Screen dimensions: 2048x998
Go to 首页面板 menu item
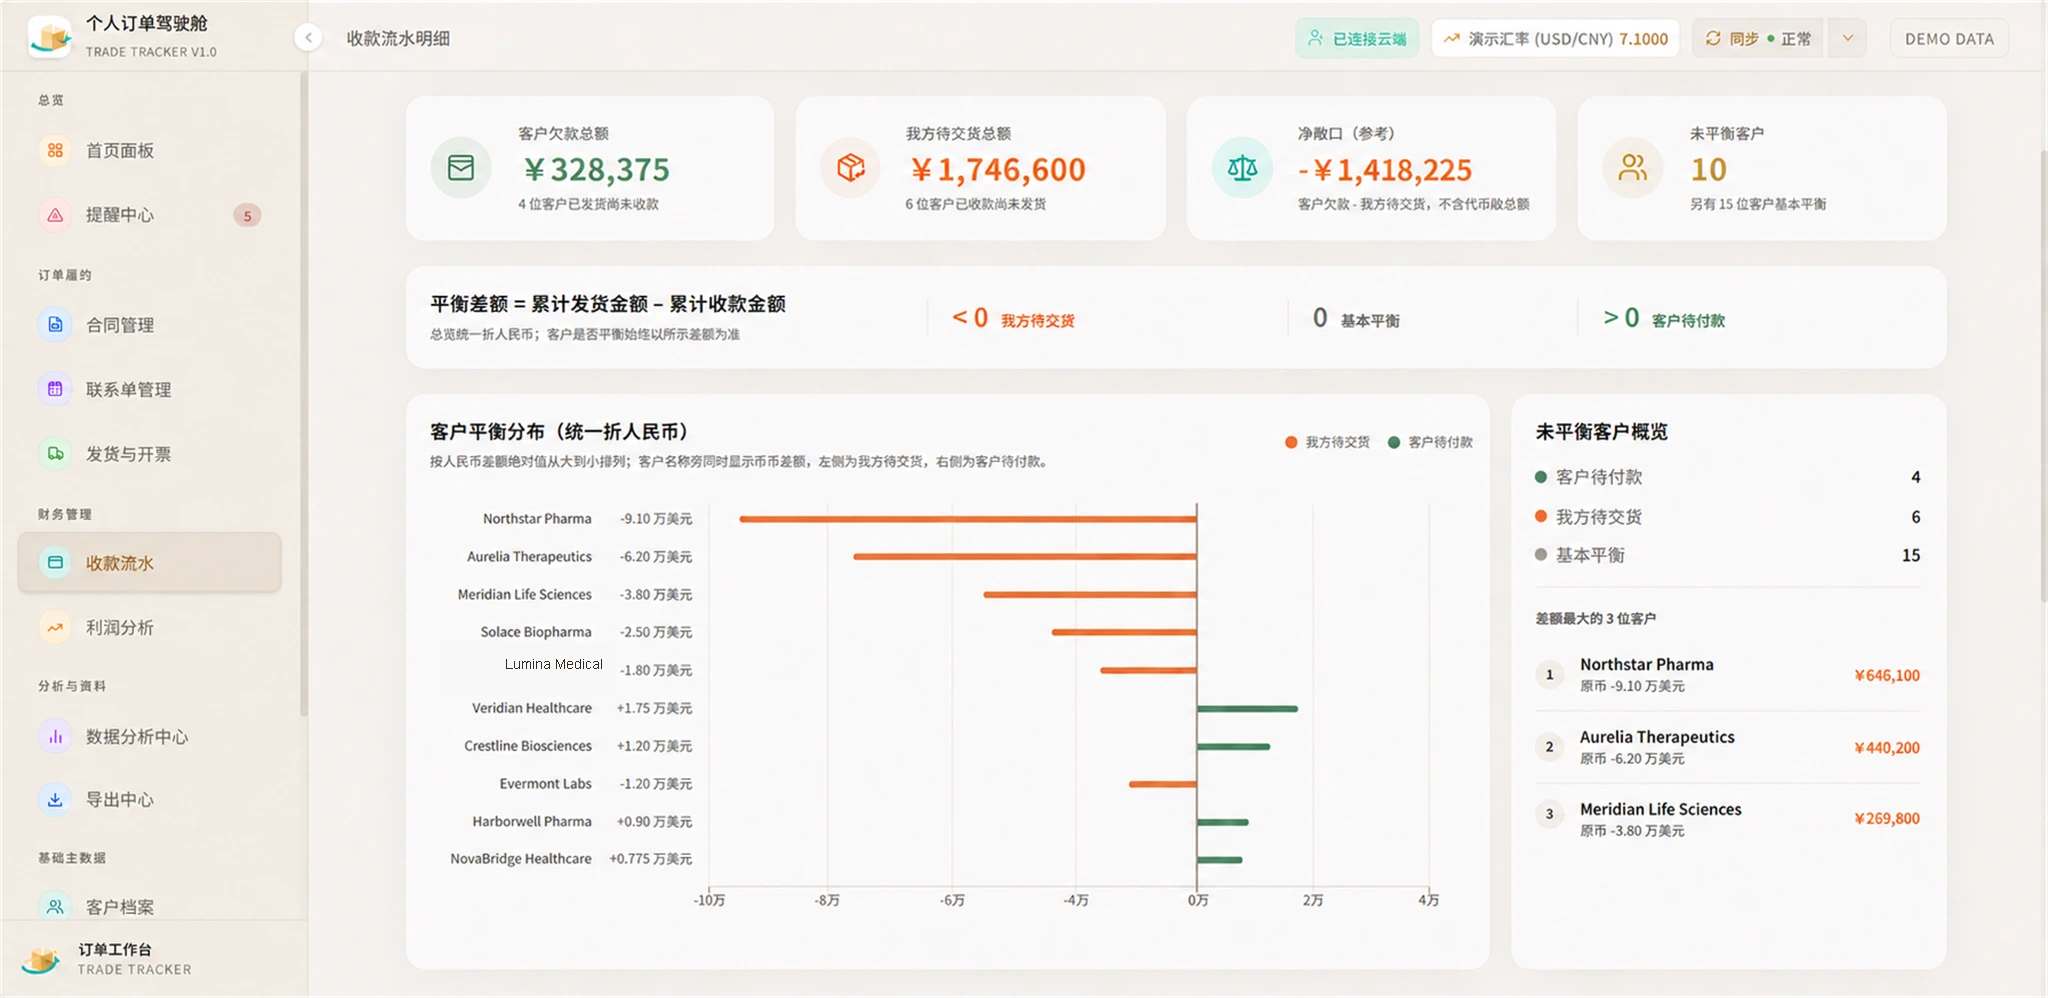149,150
